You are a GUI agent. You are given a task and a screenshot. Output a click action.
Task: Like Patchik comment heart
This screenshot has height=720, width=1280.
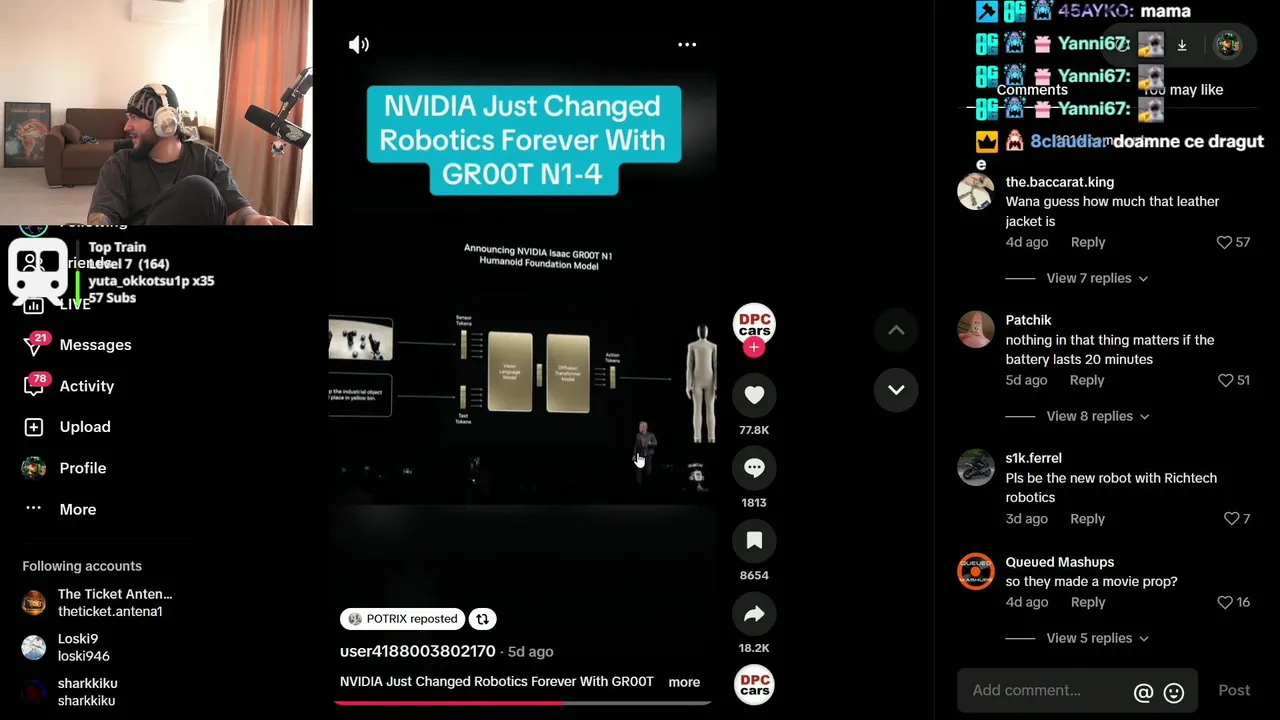pos(1225,380)
